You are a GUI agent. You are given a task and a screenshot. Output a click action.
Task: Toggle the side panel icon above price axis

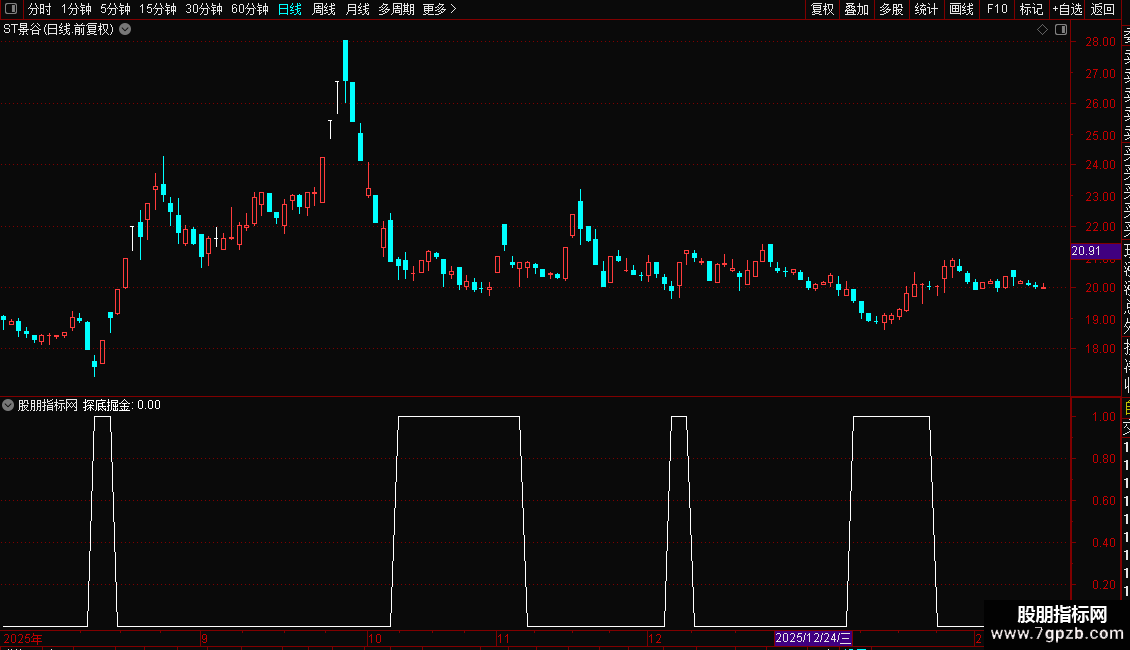point(1061,30)
